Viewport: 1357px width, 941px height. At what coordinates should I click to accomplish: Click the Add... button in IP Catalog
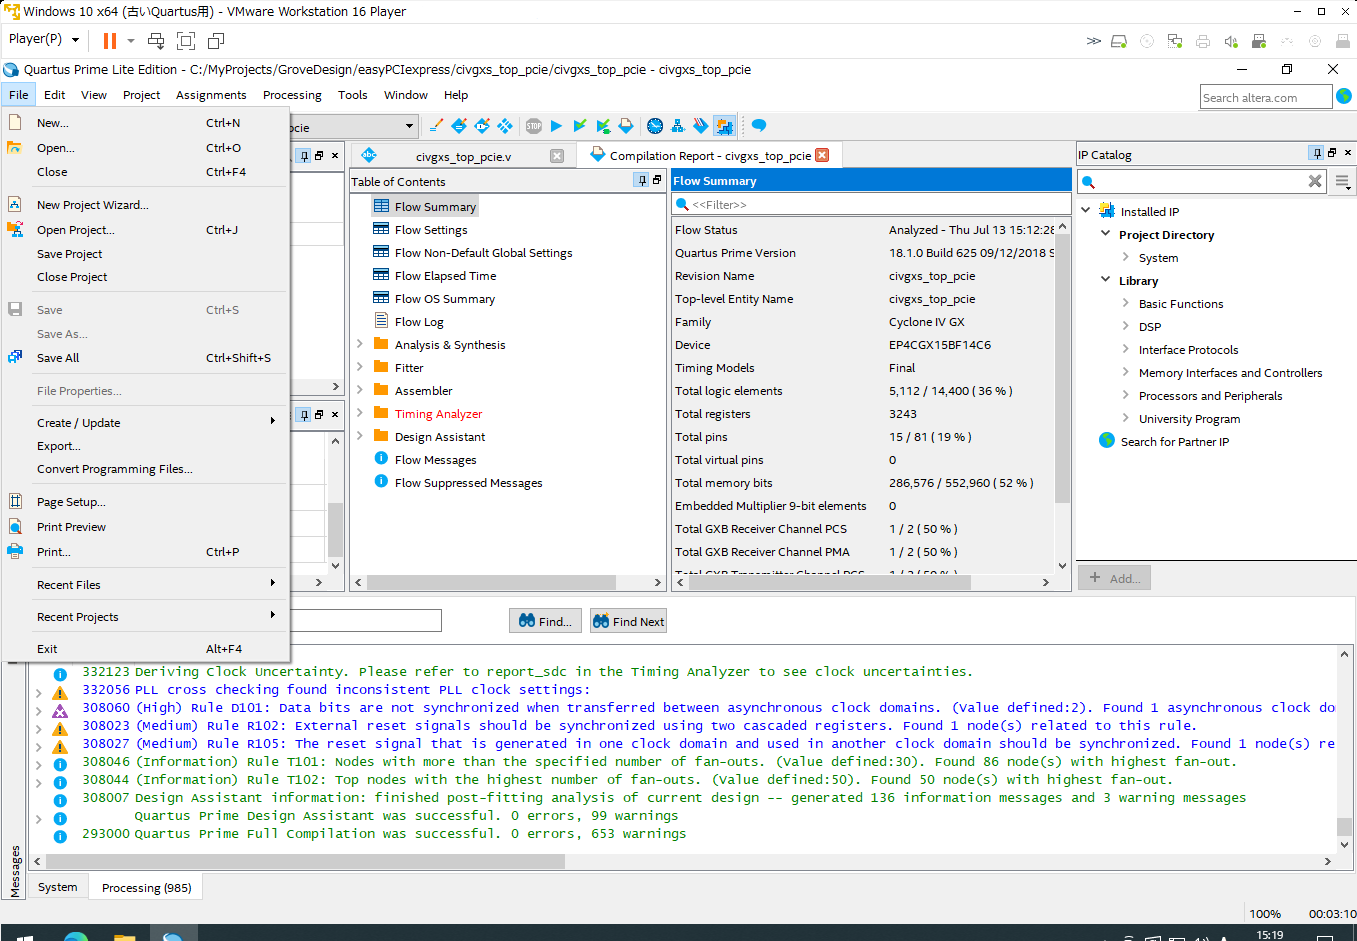click(x=1114, y=578)
